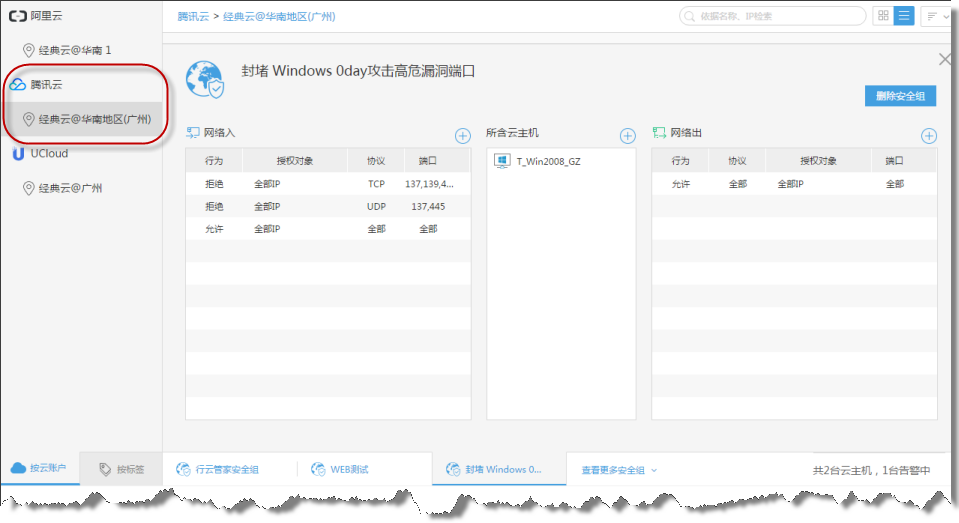Click the T_Win2008_GZ host monitor icon
Viewport: 959px width, 523px height.
502,161
